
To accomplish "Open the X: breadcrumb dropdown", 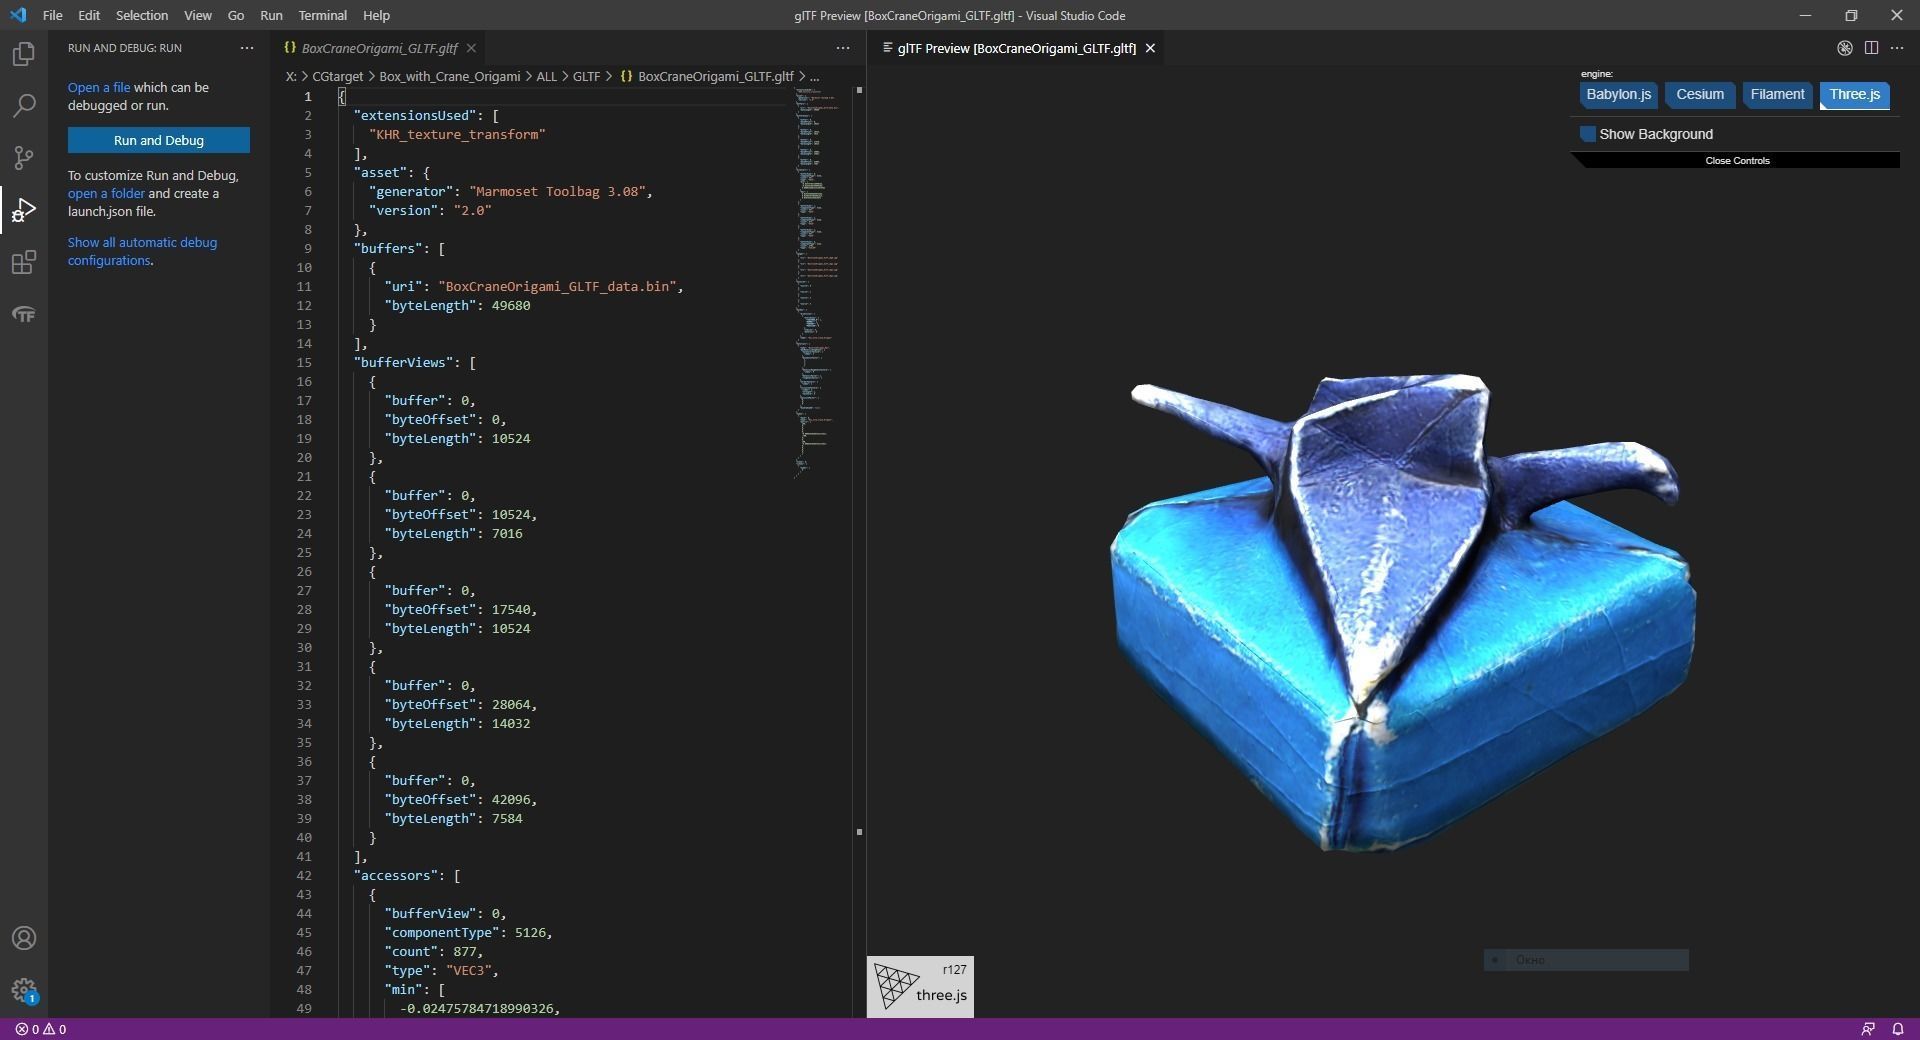I will [291, 76].
